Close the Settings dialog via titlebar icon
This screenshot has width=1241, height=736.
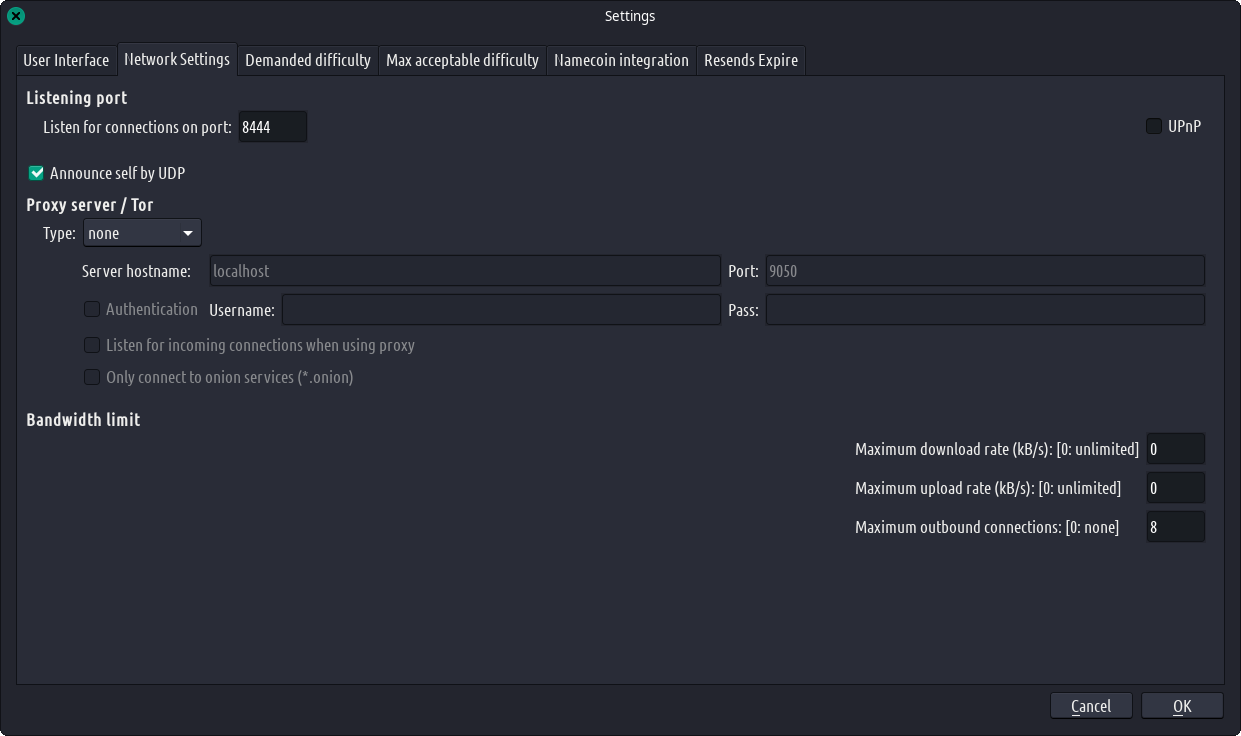click(x=15, y=16)
